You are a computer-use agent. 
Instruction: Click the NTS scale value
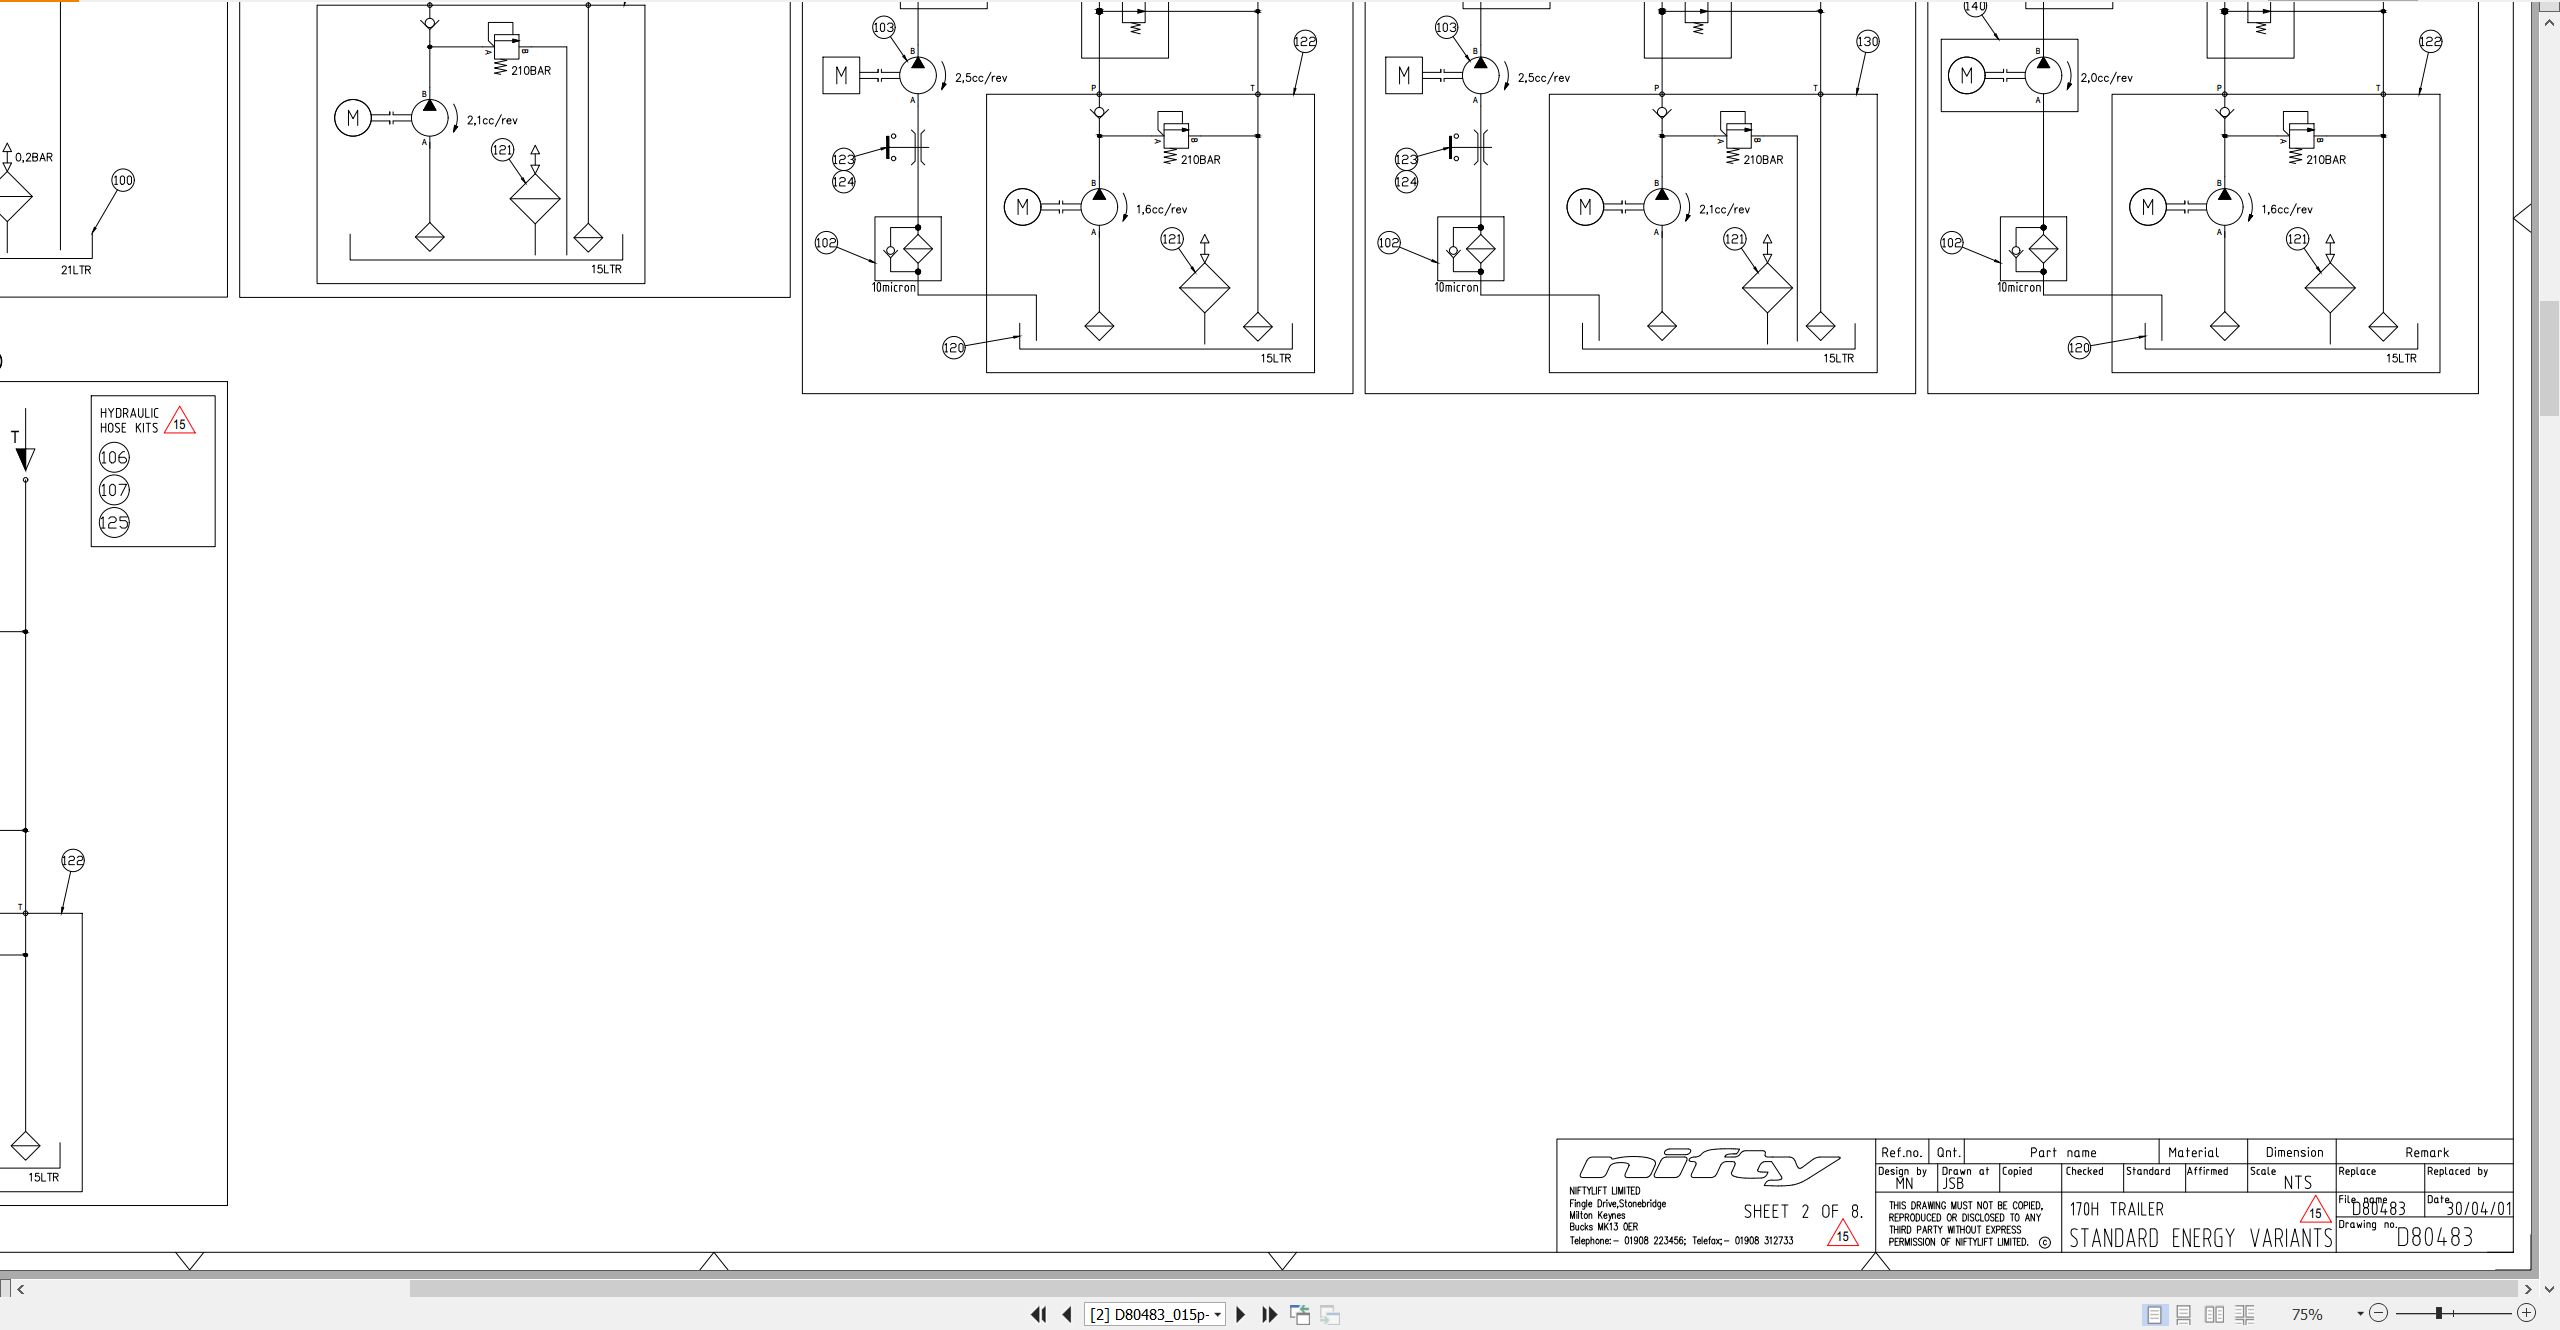point(2297,1182)
